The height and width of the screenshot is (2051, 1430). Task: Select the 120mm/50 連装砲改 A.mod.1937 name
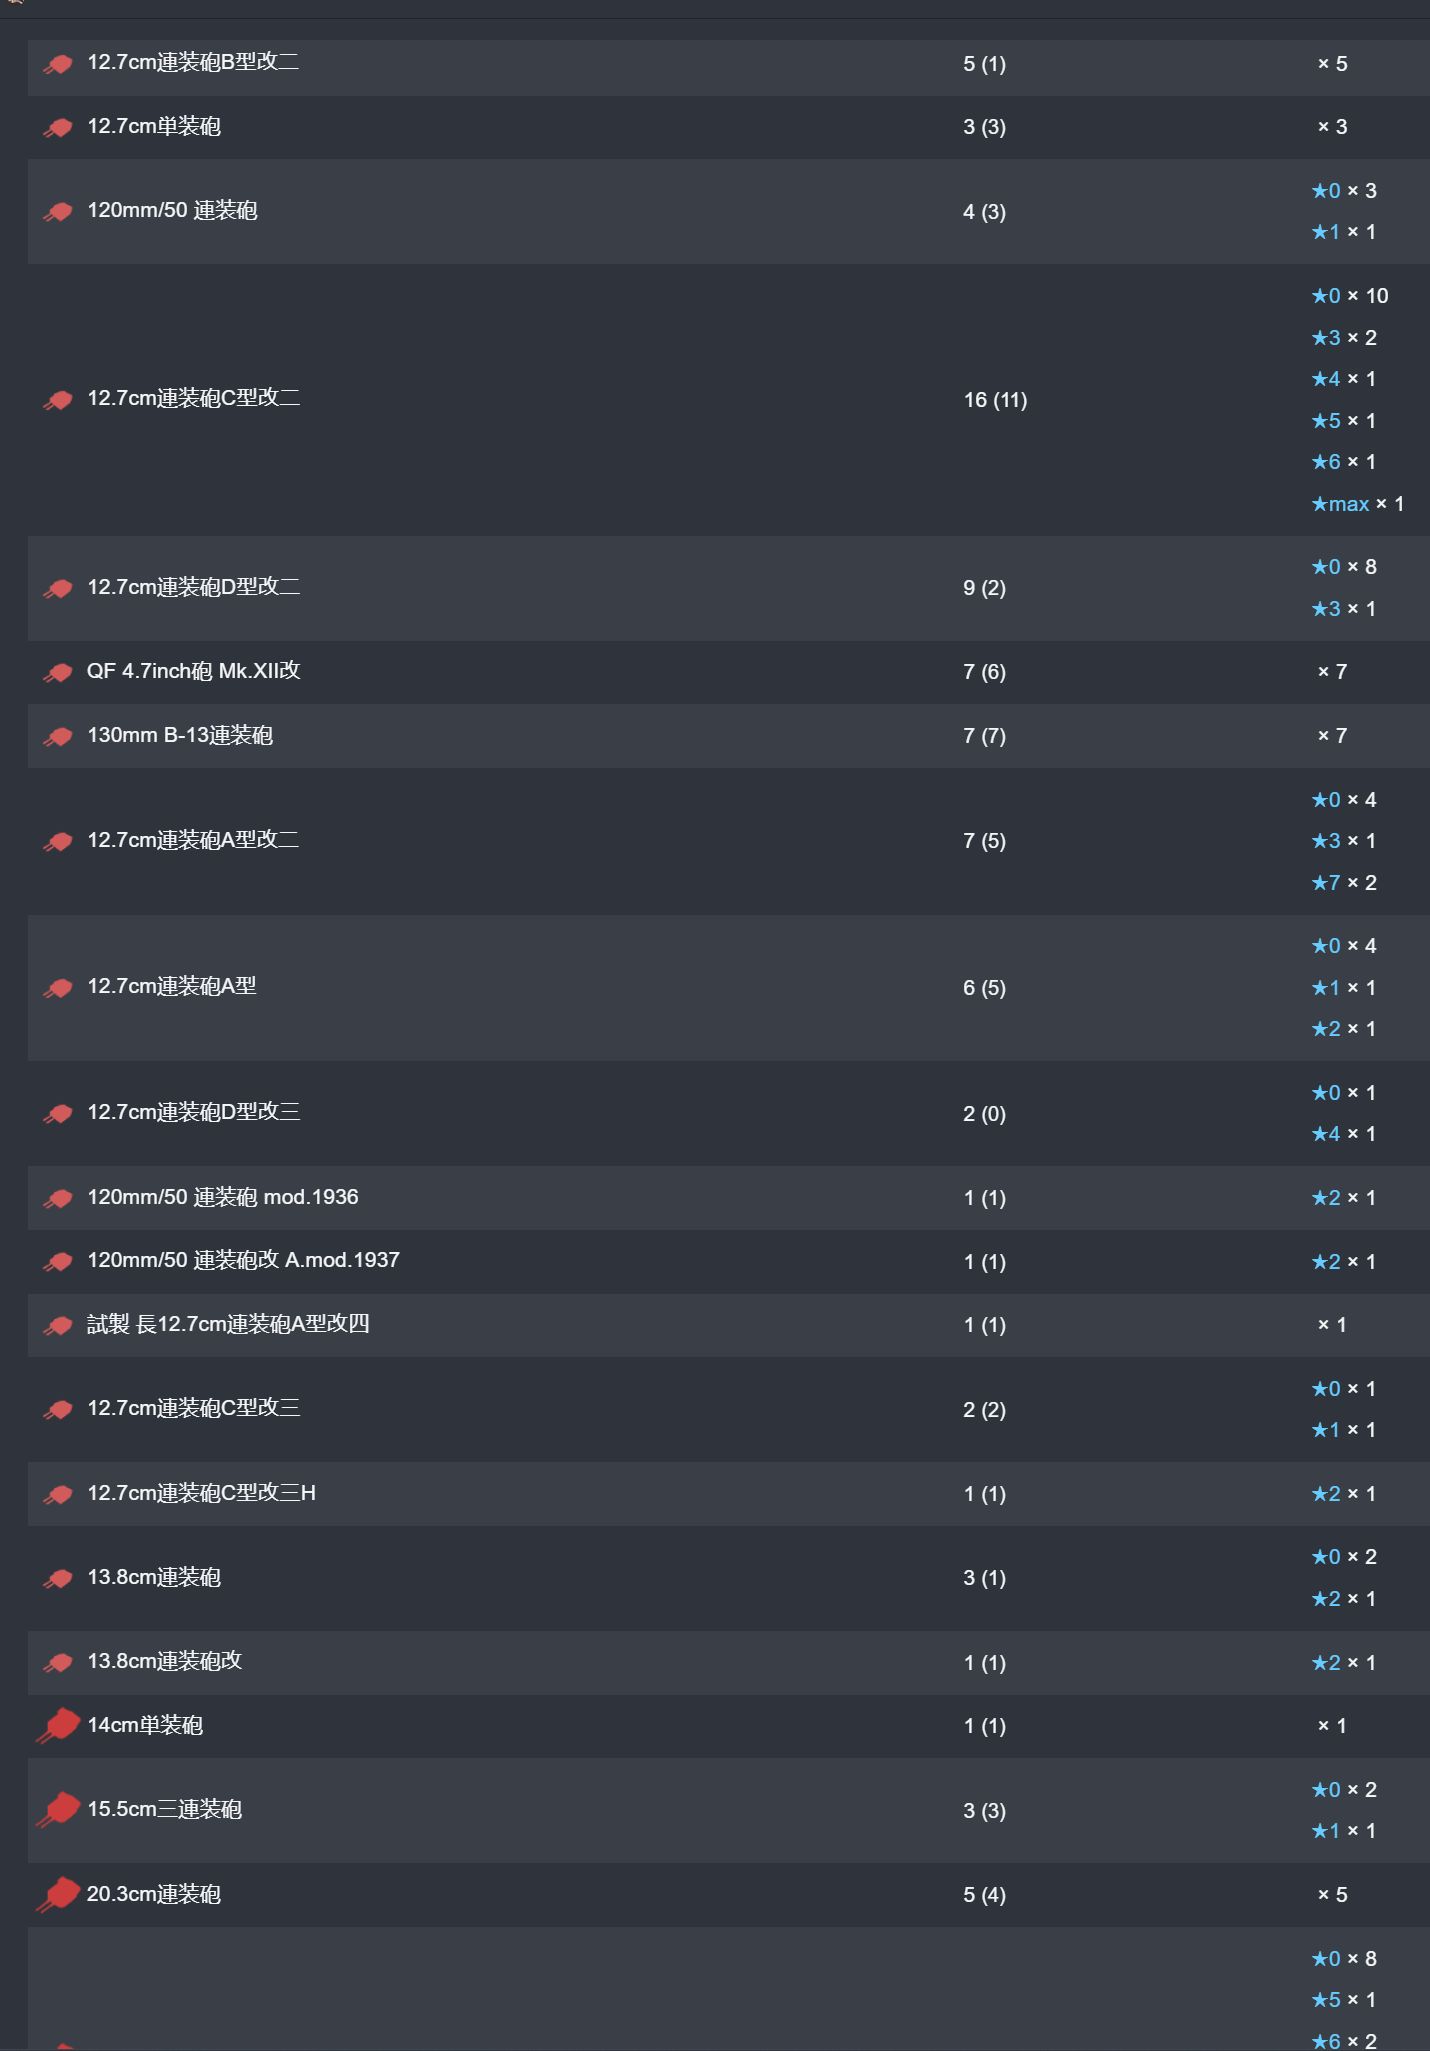(243, 1260)
